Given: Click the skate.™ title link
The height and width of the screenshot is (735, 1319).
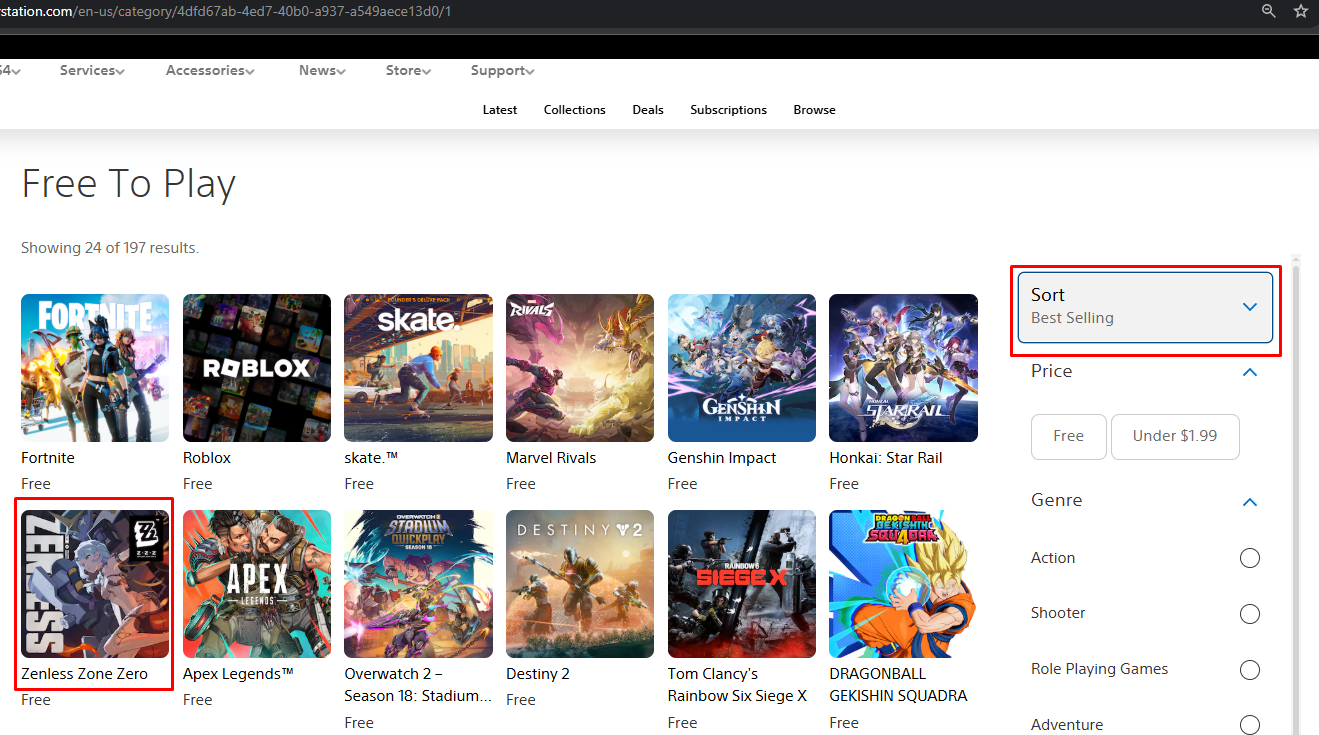Looking at the screenshot, I should point(371,458).
